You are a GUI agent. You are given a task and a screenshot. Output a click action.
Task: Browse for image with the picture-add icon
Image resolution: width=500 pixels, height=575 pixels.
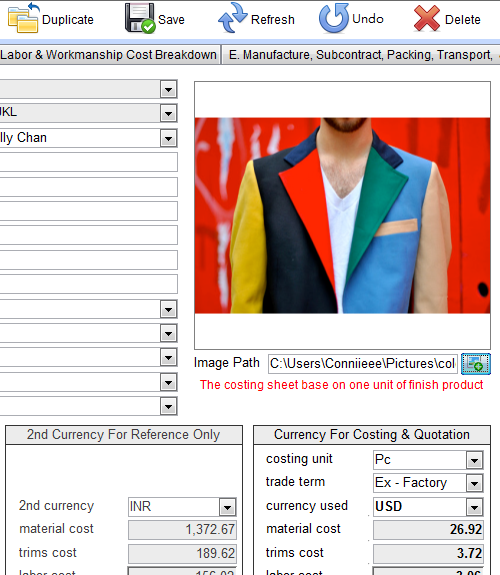[475, 364]
